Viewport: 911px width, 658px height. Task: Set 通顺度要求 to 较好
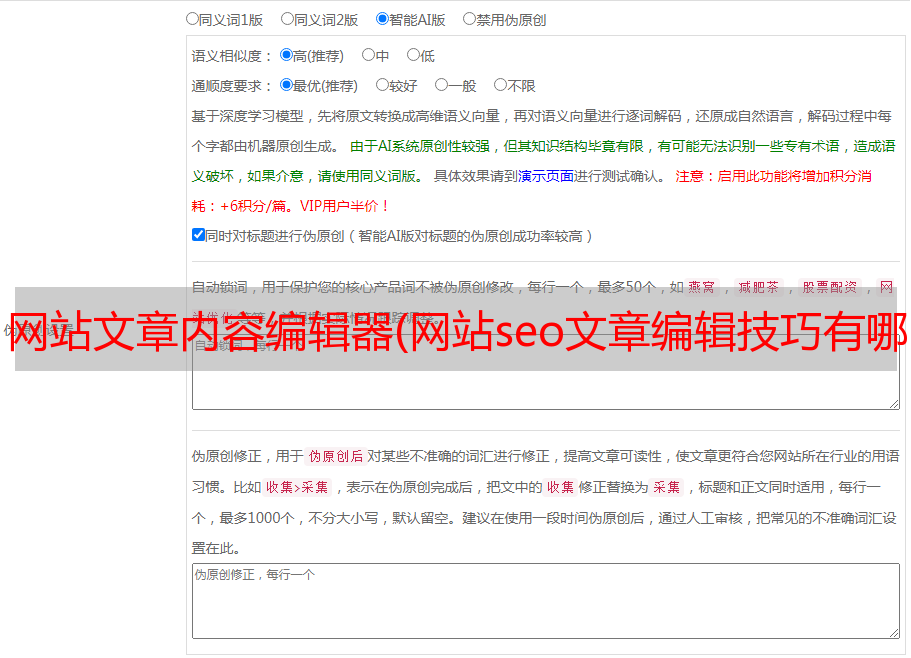[x=382, y=85]
